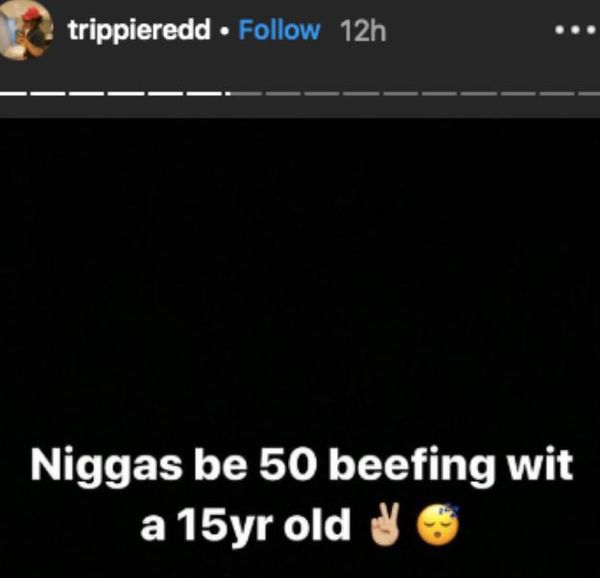The image size is (600, 578).
Task: Jump to the third story progress segment
Action: (x=87, y=93)
